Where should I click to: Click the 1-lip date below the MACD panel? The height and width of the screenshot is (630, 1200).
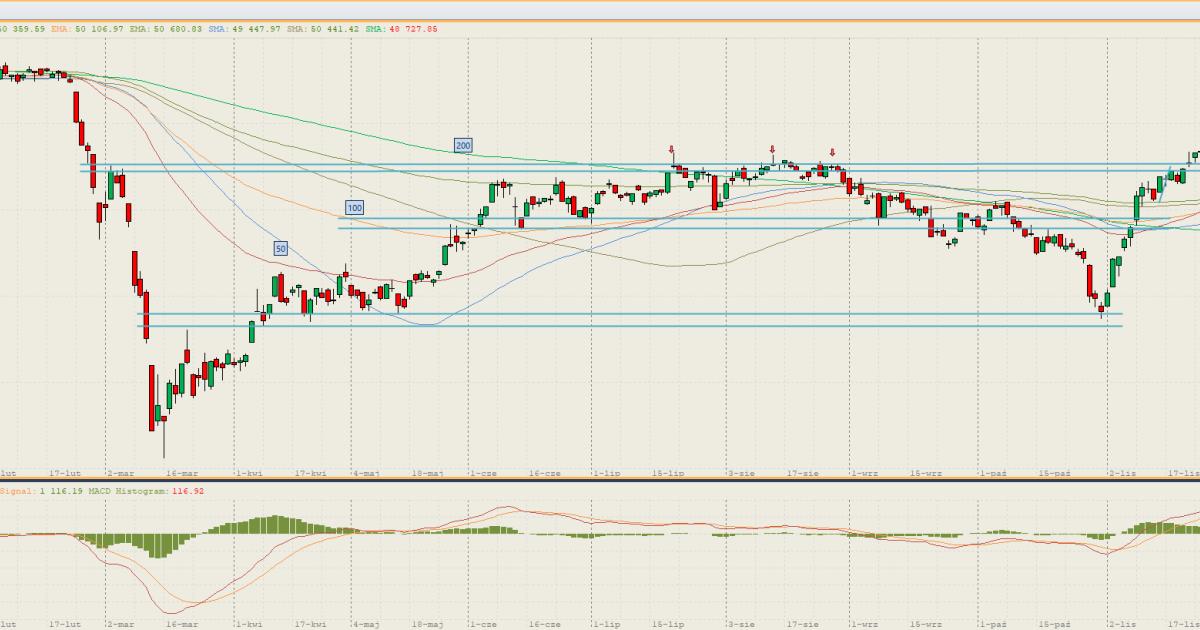[606, 624]
